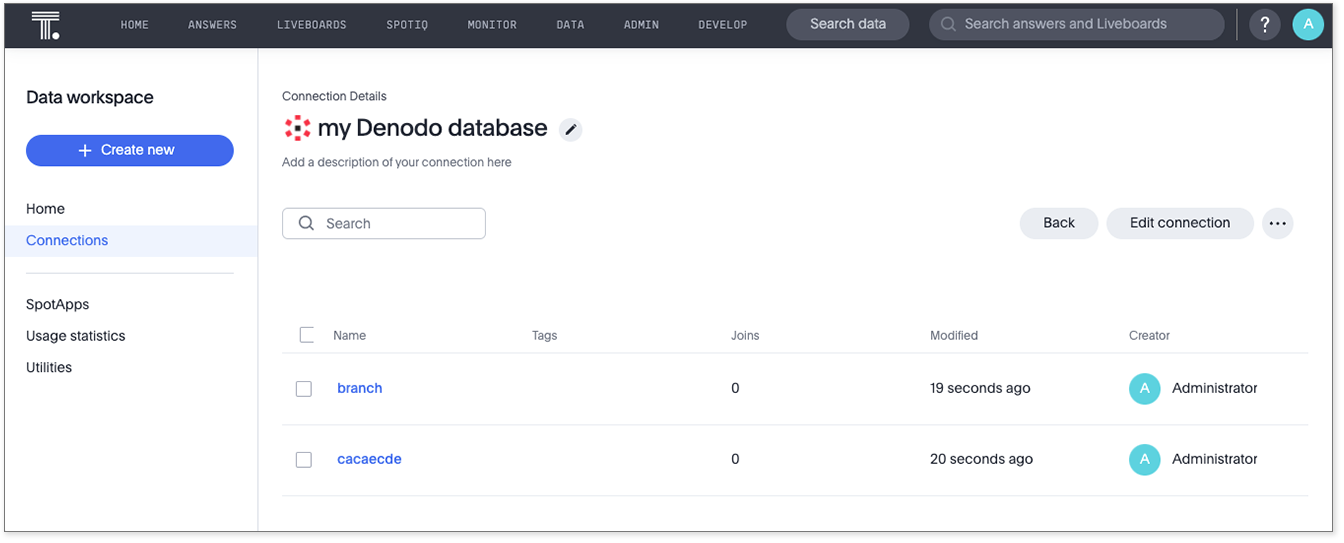Viewport: 1344px width, 543px height.
Task: Go to the Liveboards tab
Action: pyautogui.click(x=311, y=25)
